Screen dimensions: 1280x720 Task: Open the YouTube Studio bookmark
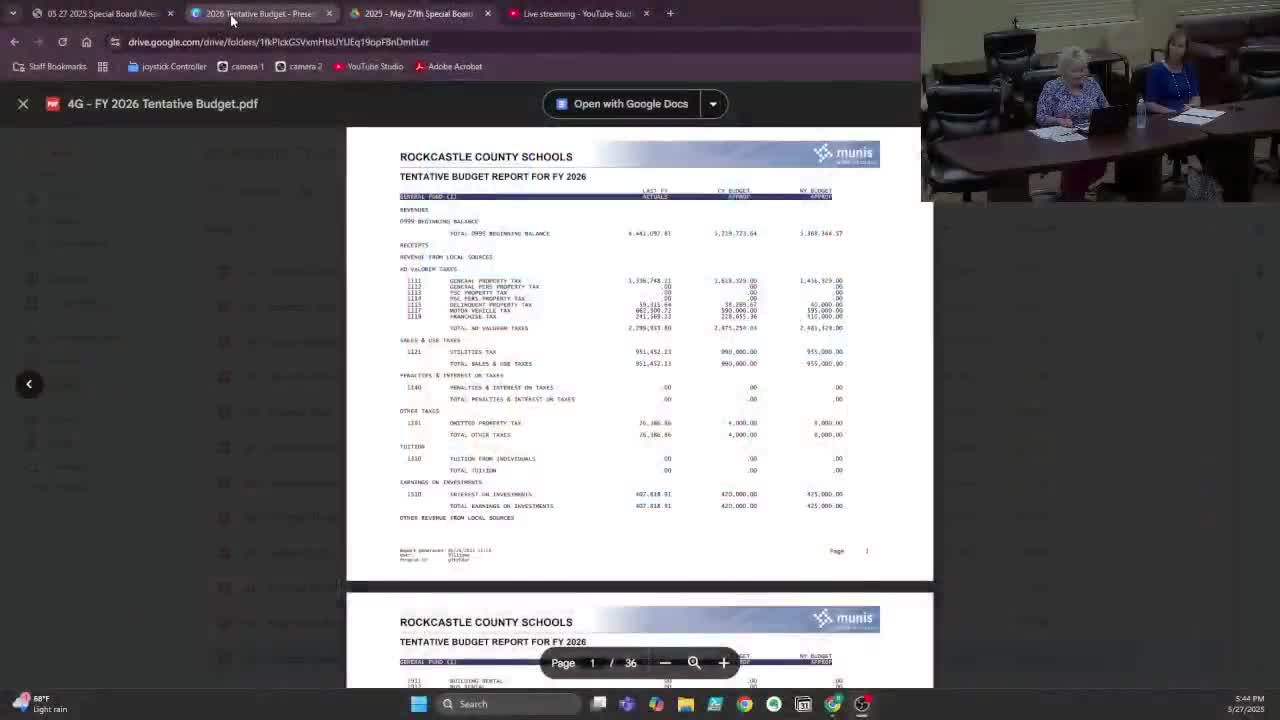[x=368, y=67]
